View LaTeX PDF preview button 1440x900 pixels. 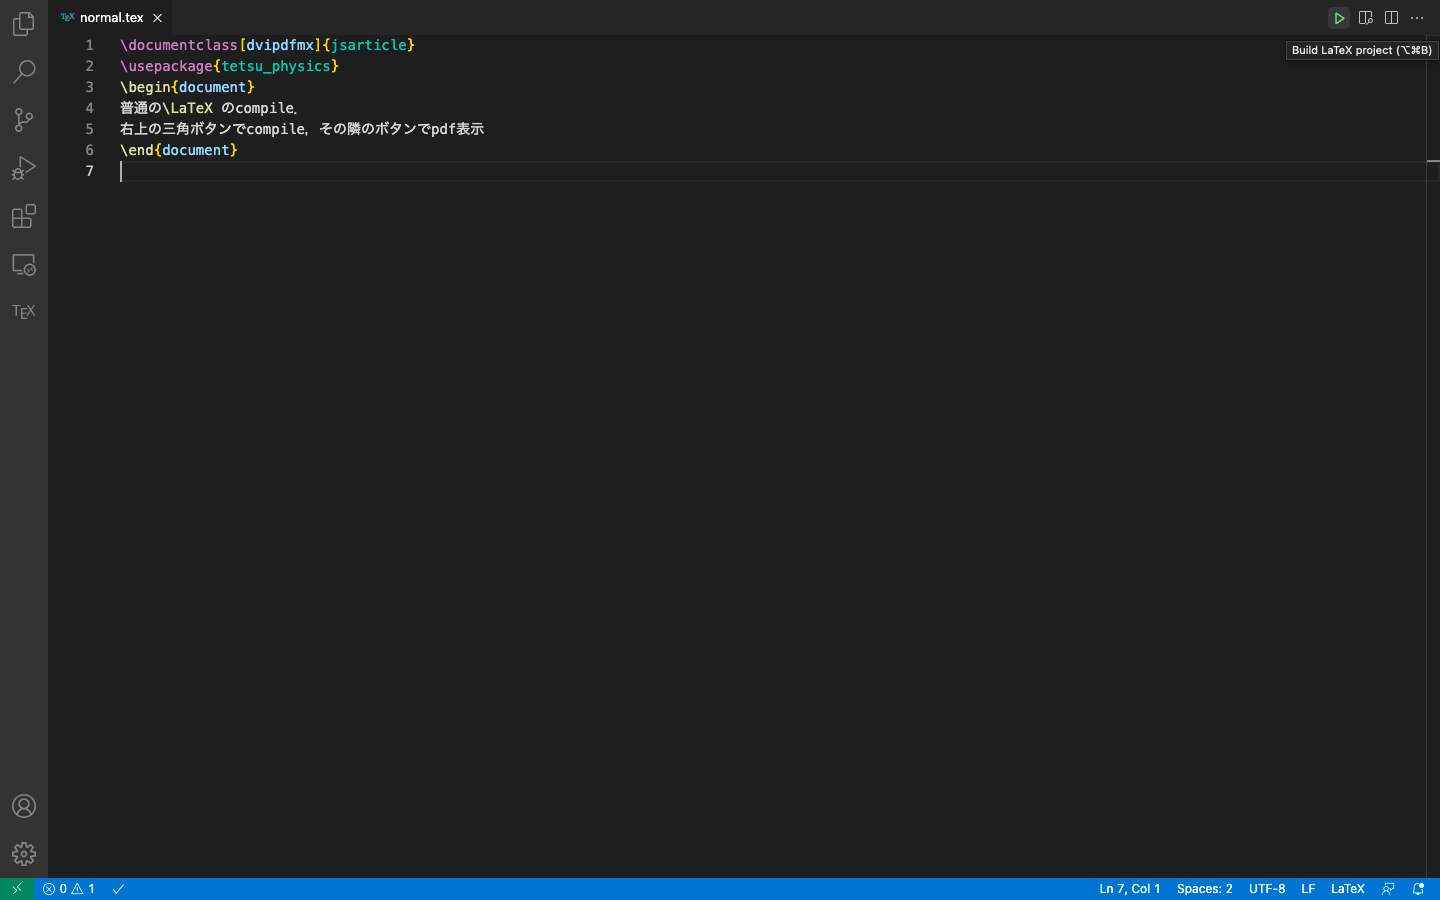pyautogui.click(x=1366, y=18)
